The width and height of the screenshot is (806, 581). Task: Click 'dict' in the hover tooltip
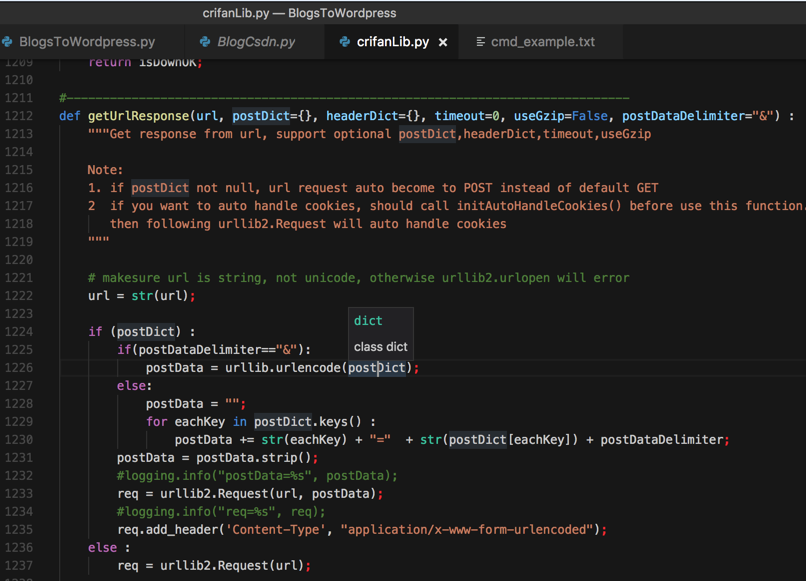[368, 321]
